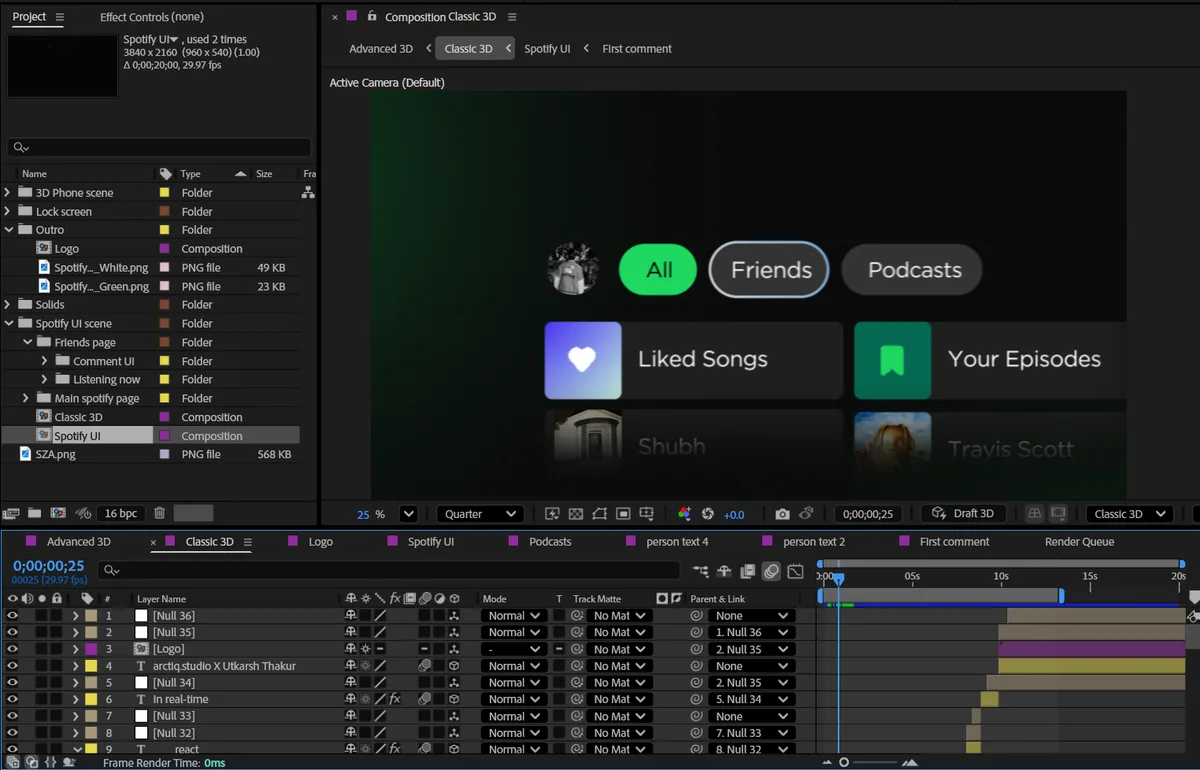Click First comment in the composition breadcrumb
The image size is (1200, 770).
click(x=637, y=48)
